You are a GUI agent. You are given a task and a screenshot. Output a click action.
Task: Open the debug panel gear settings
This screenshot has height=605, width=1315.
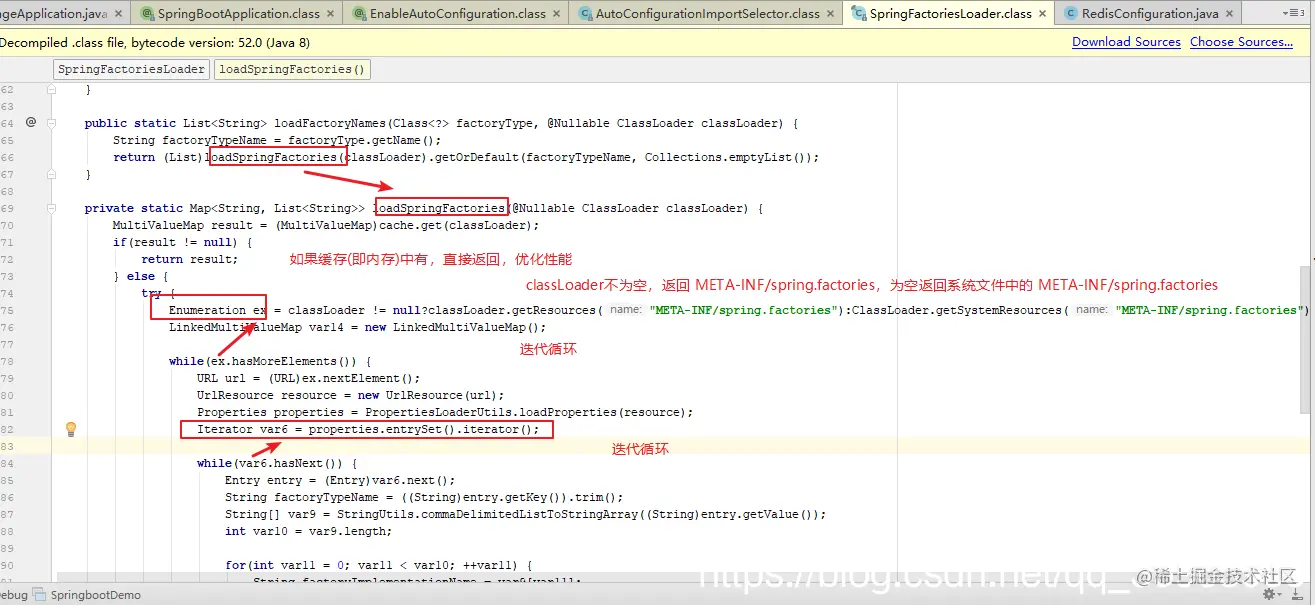point(1270,594)
